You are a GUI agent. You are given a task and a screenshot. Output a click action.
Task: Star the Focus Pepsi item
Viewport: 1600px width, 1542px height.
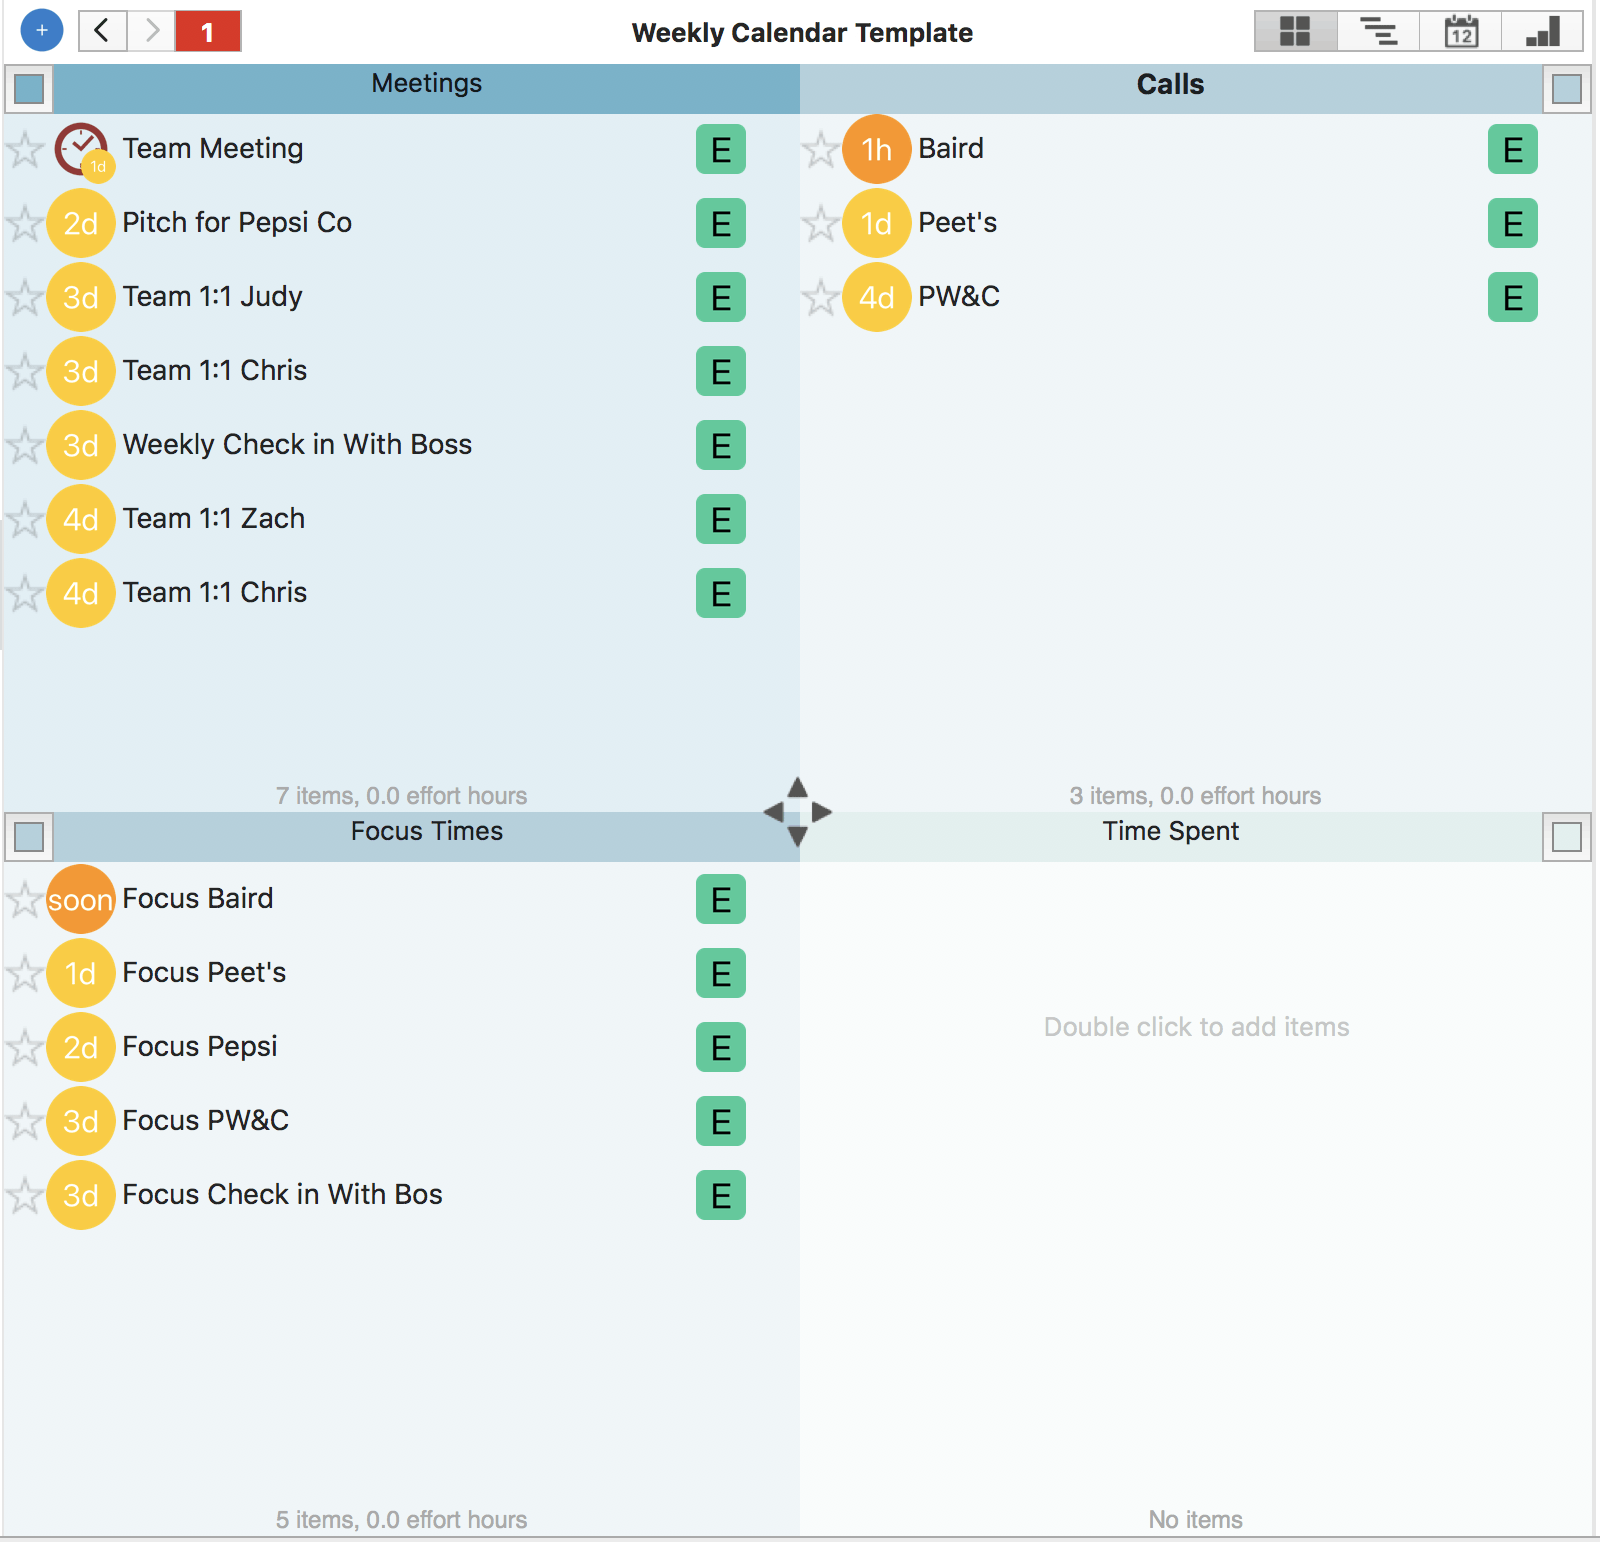pos(24,1048)
